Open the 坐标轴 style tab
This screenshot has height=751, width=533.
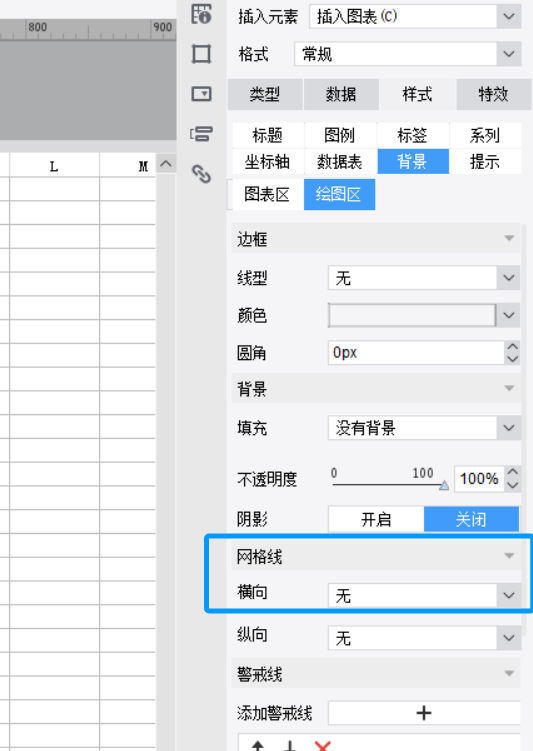(268, 162)
